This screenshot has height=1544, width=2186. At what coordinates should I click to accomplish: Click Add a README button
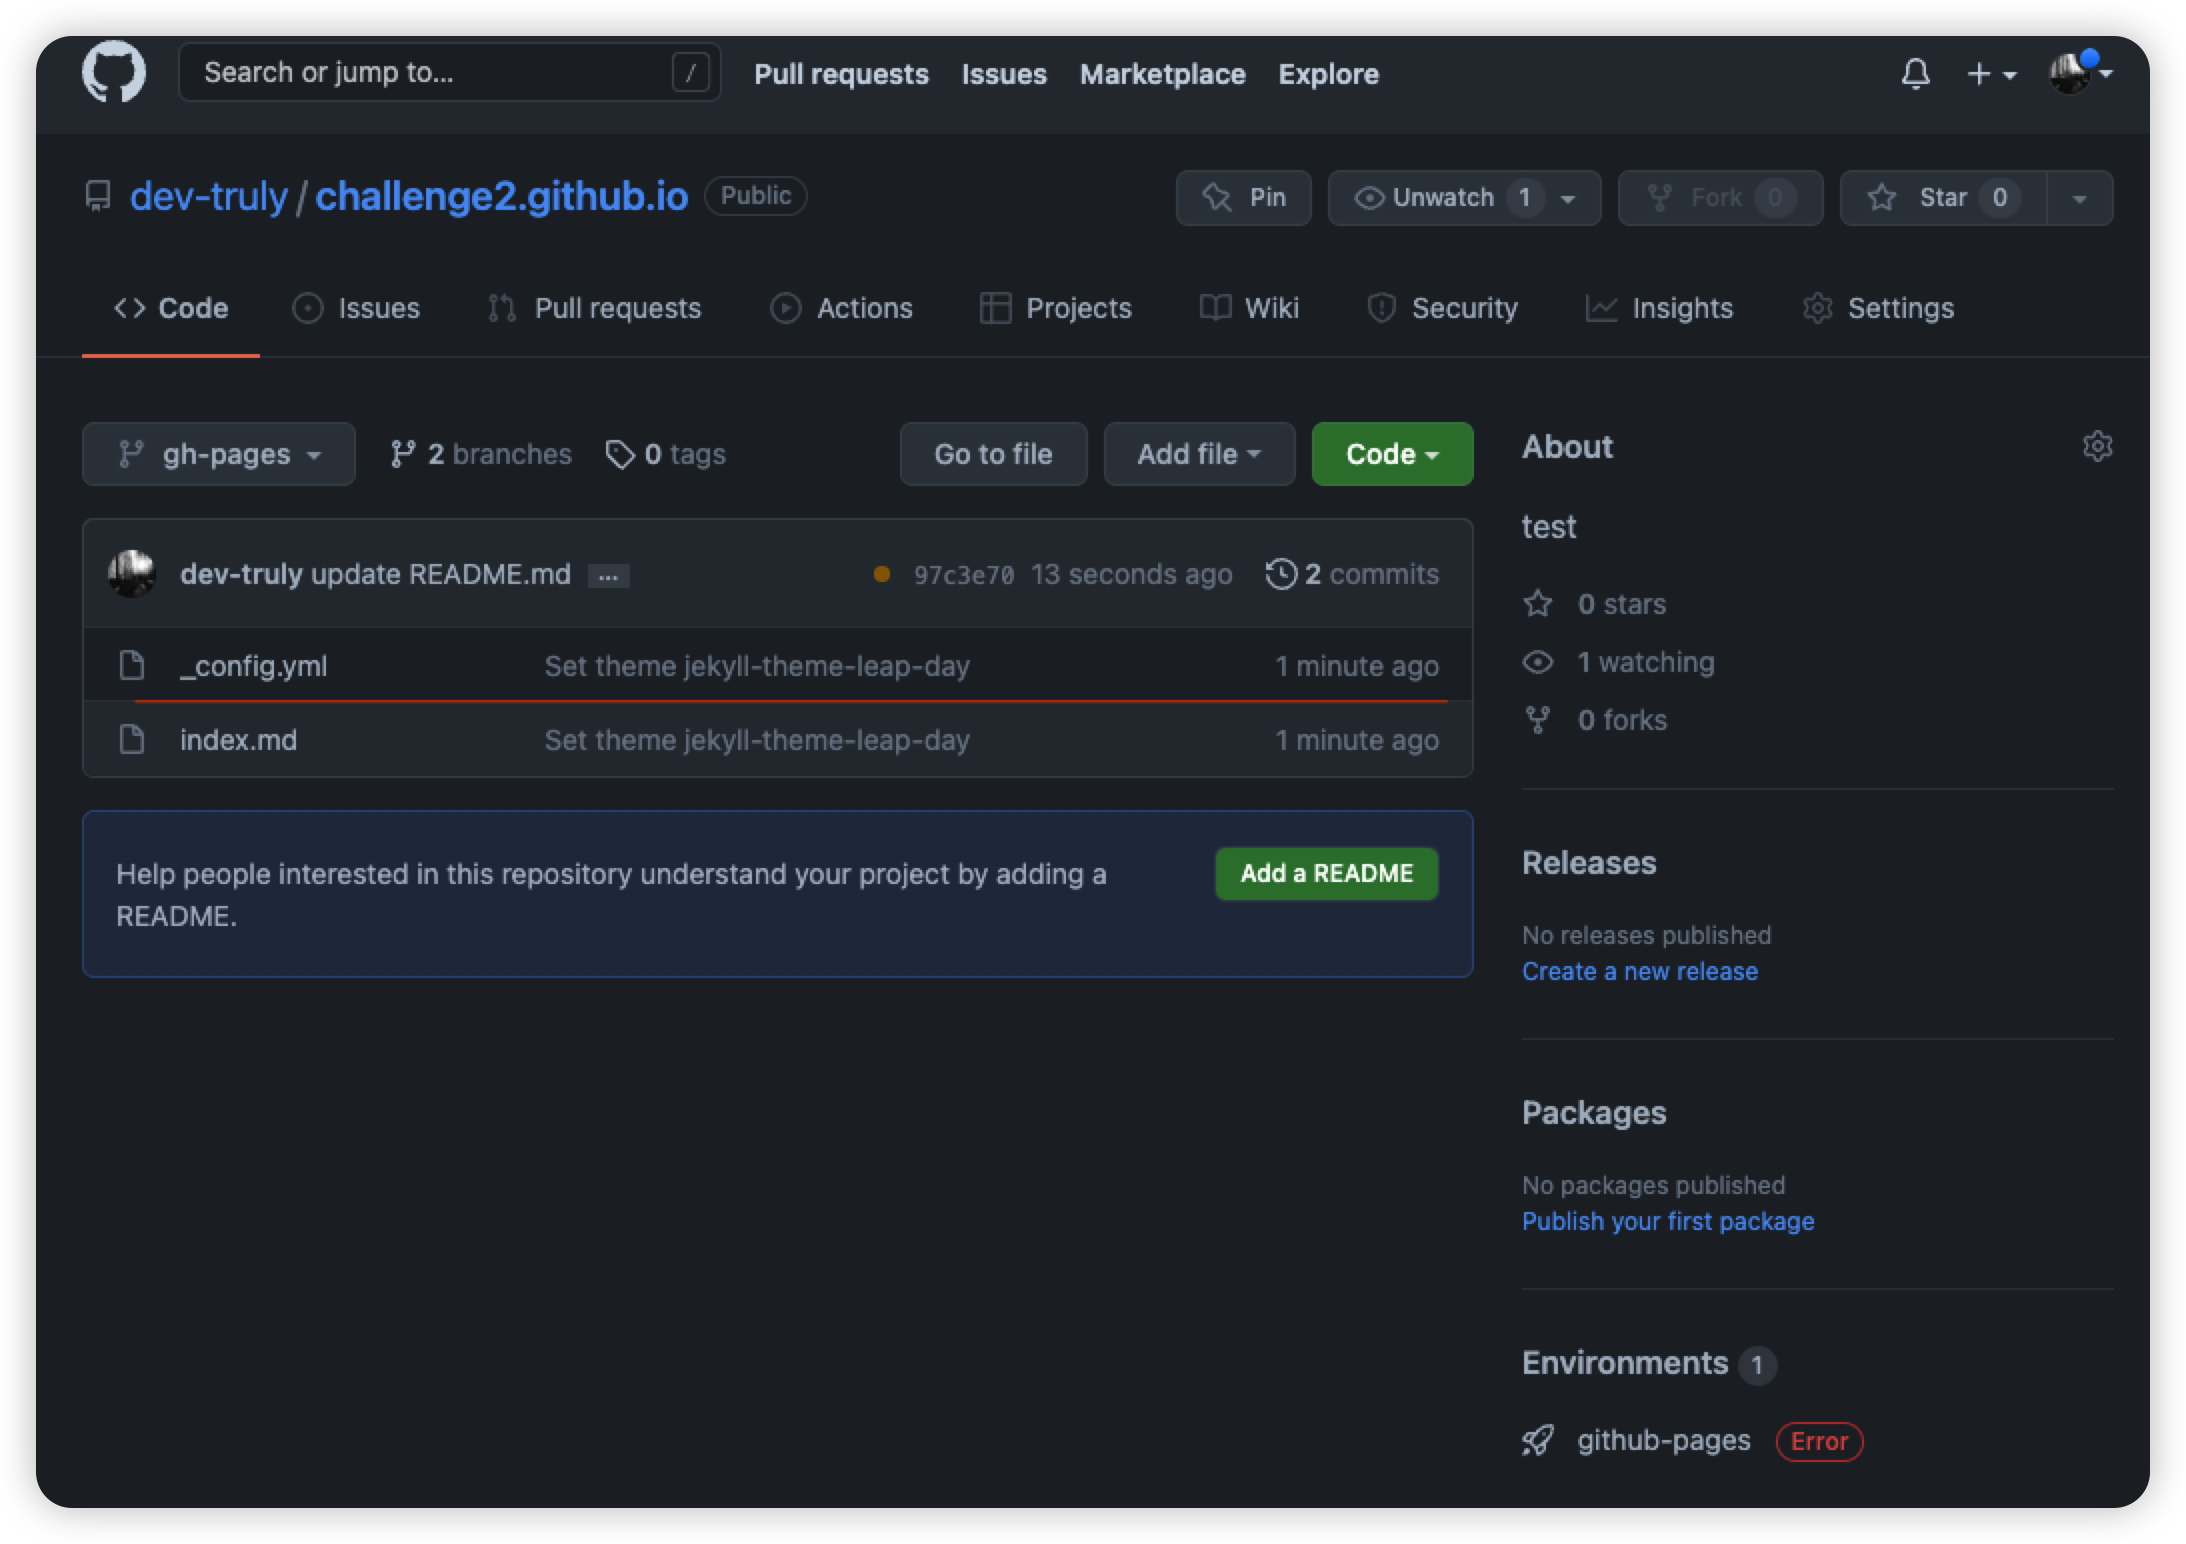(1325, 873)
